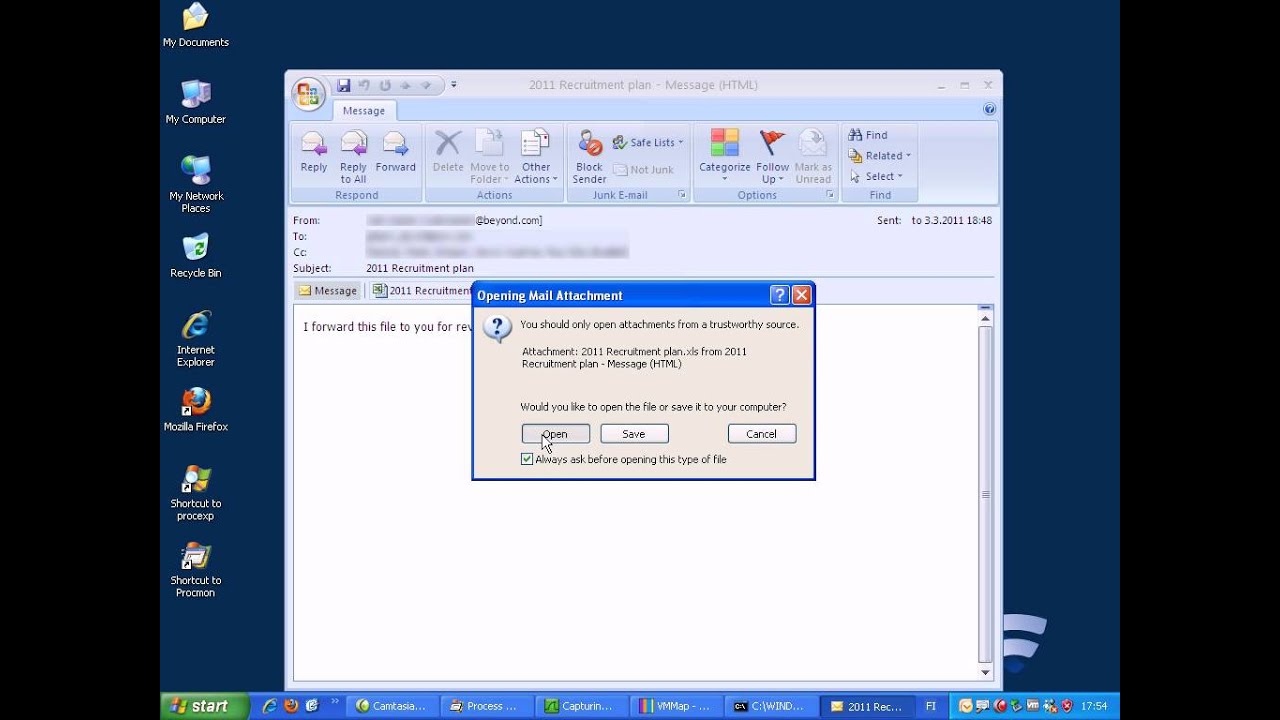Select the My Computer desktop icon

point(196,102)
